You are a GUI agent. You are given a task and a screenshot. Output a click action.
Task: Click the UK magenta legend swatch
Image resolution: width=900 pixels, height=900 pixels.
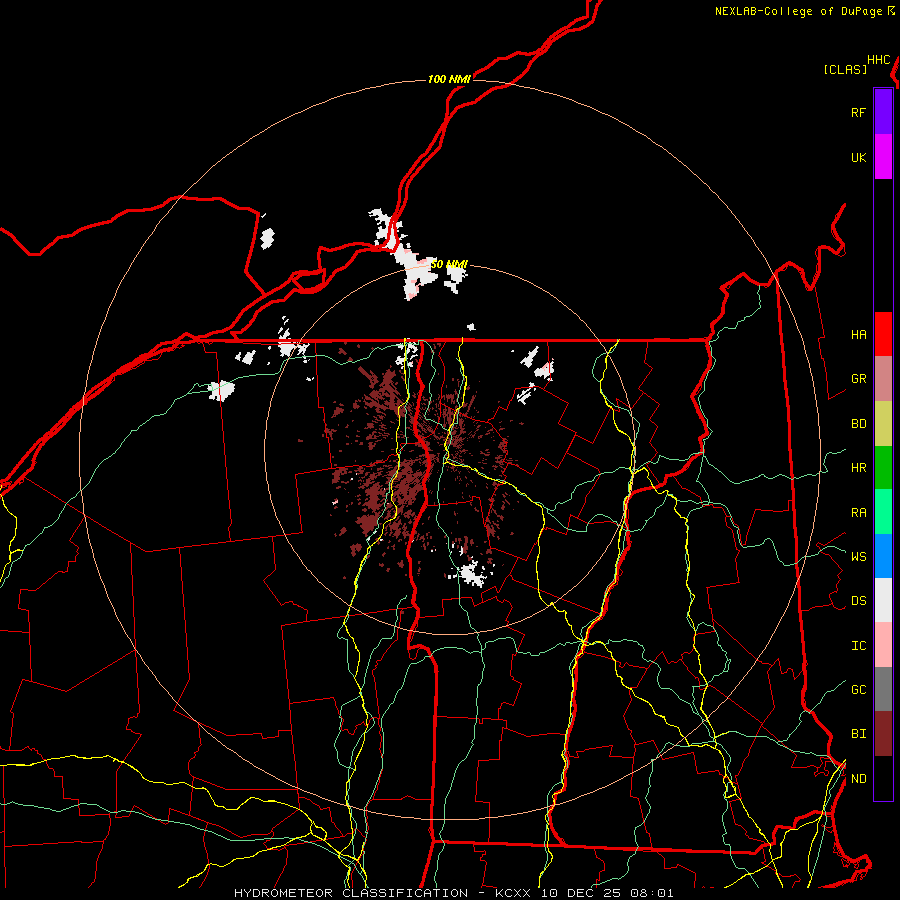click(x=883, y=157)
